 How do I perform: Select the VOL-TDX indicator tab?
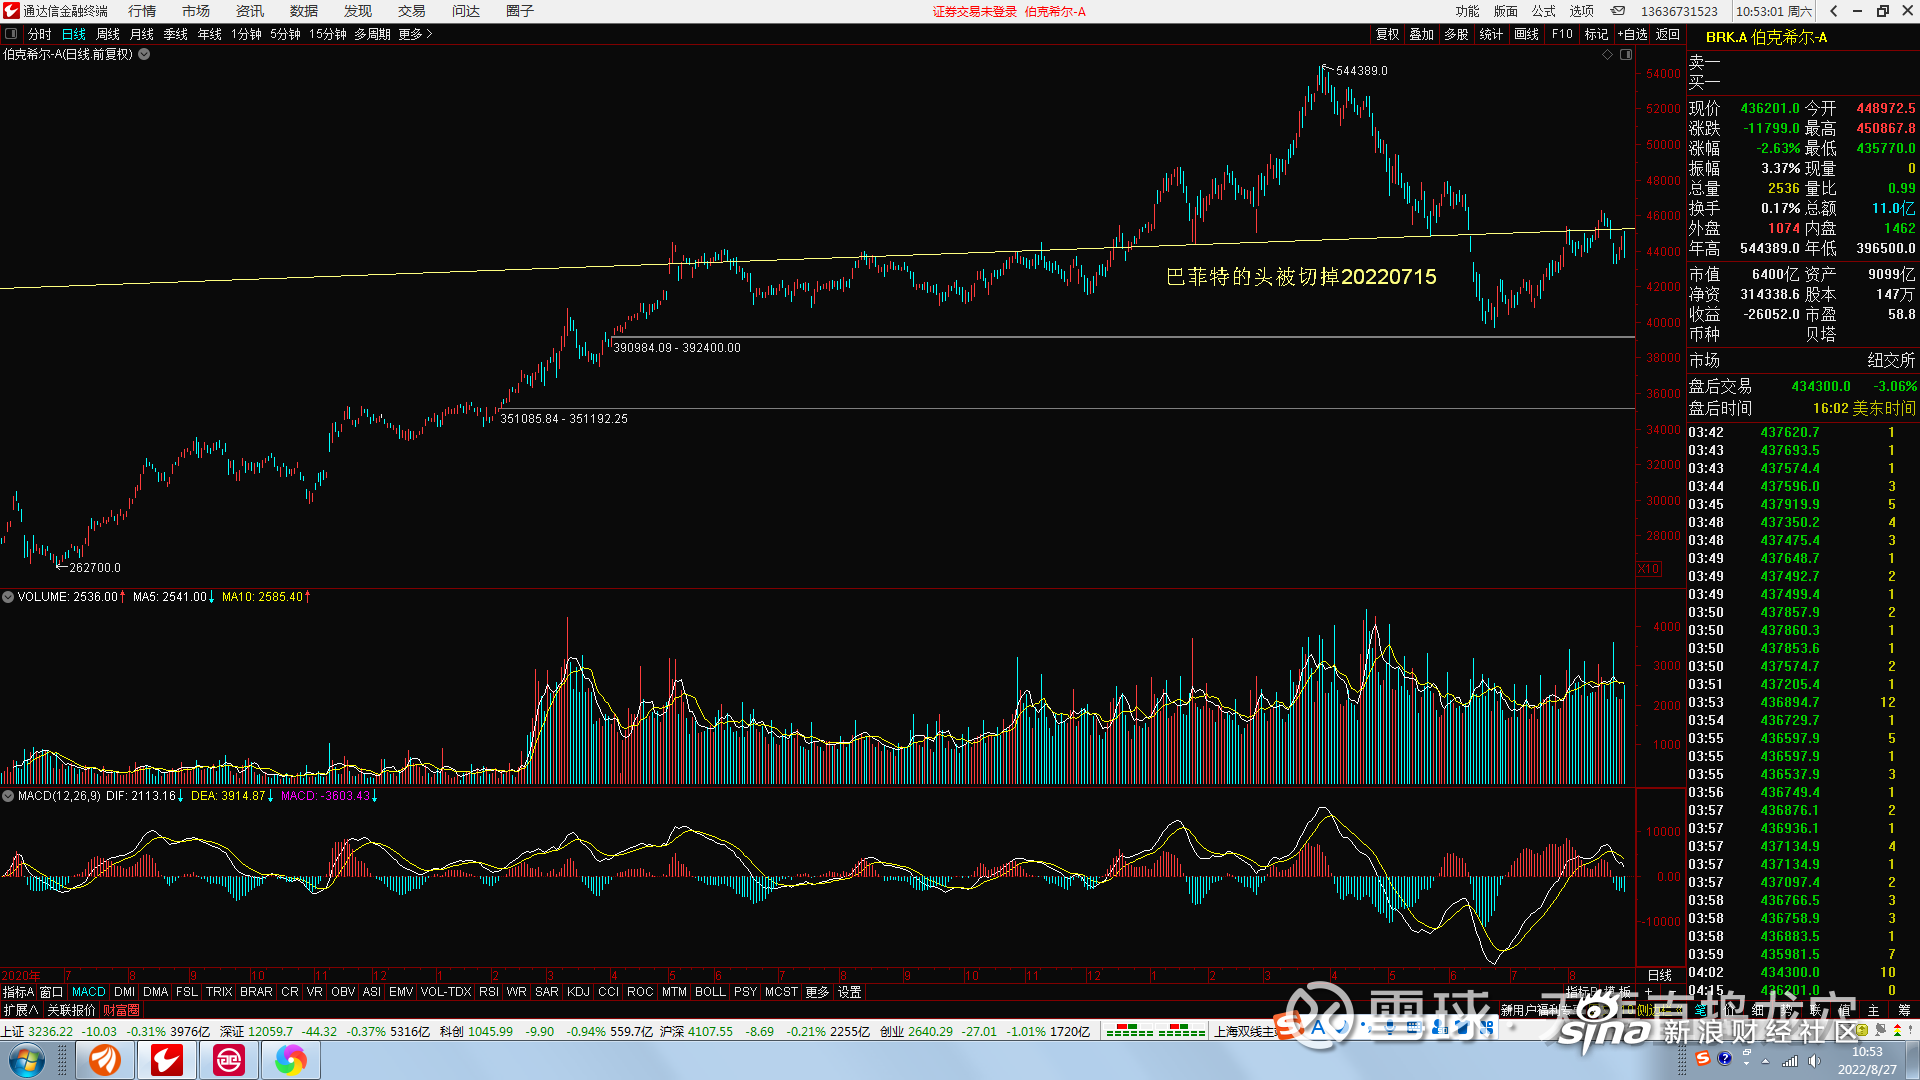pyautogui.click(x=446, y=992)
